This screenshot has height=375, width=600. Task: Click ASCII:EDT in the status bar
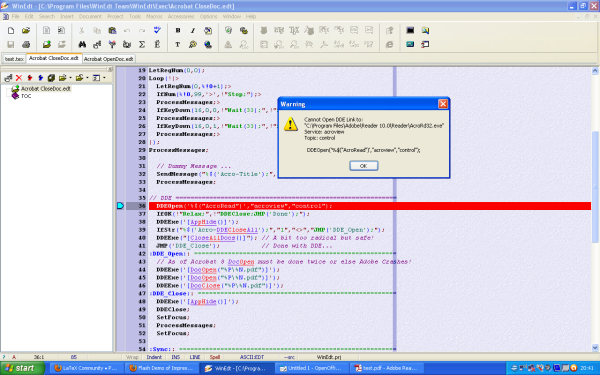tap(252, 357)
